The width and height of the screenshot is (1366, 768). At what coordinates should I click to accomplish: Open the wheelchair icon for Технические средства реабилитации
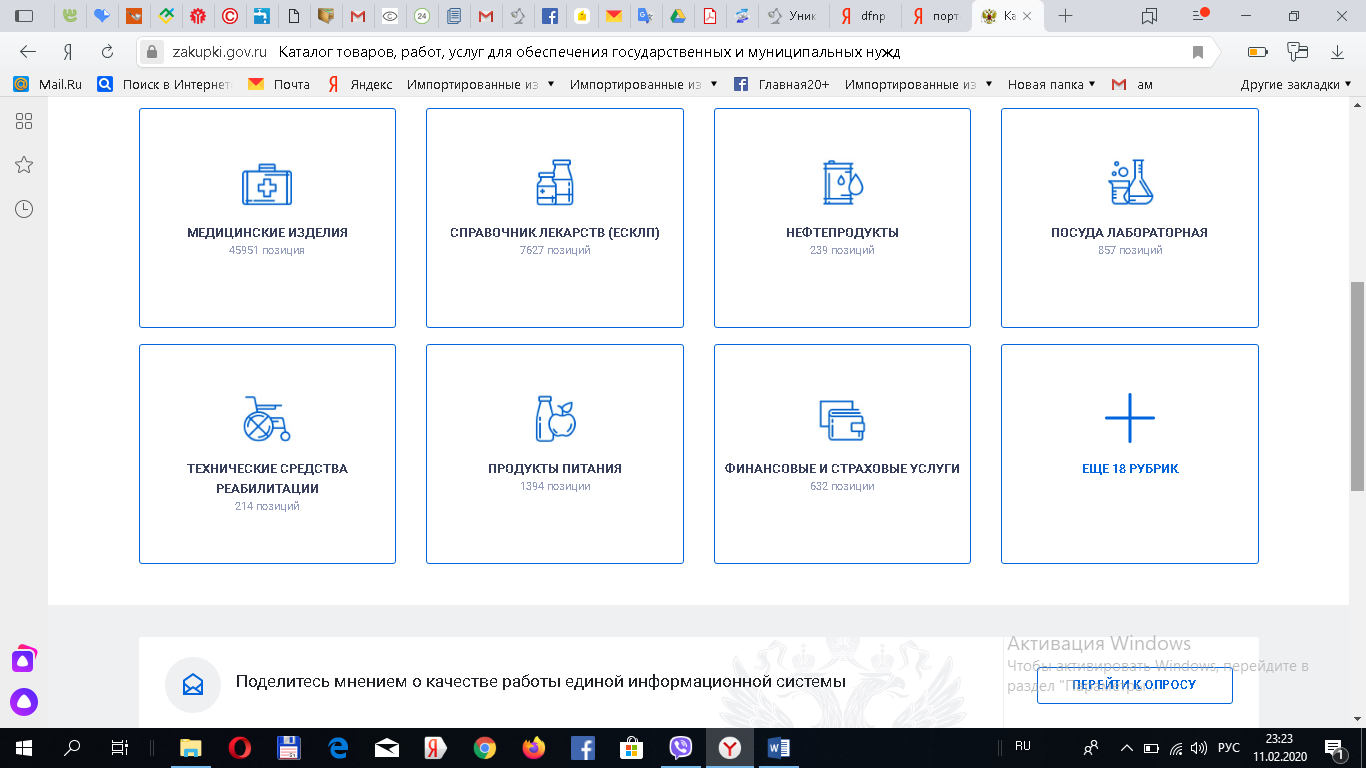[267, 419]
